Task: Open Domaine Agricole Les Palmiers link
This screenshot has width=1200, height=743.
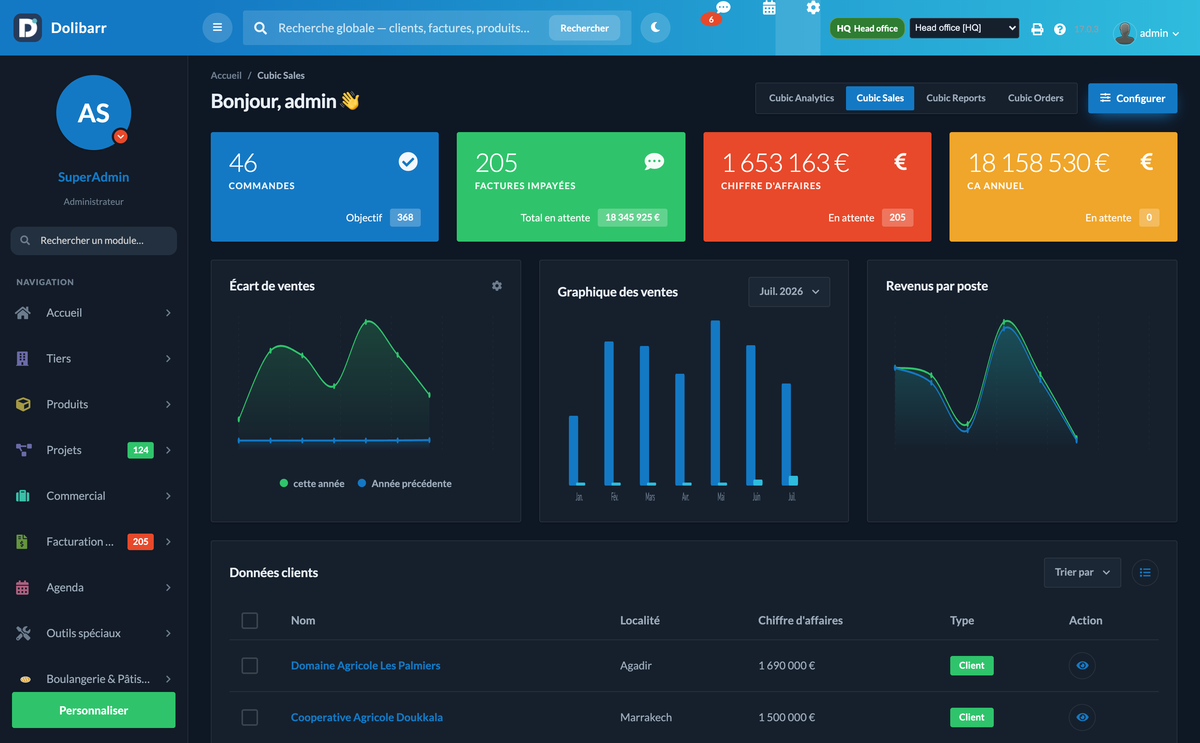Action: pos(365,666)
